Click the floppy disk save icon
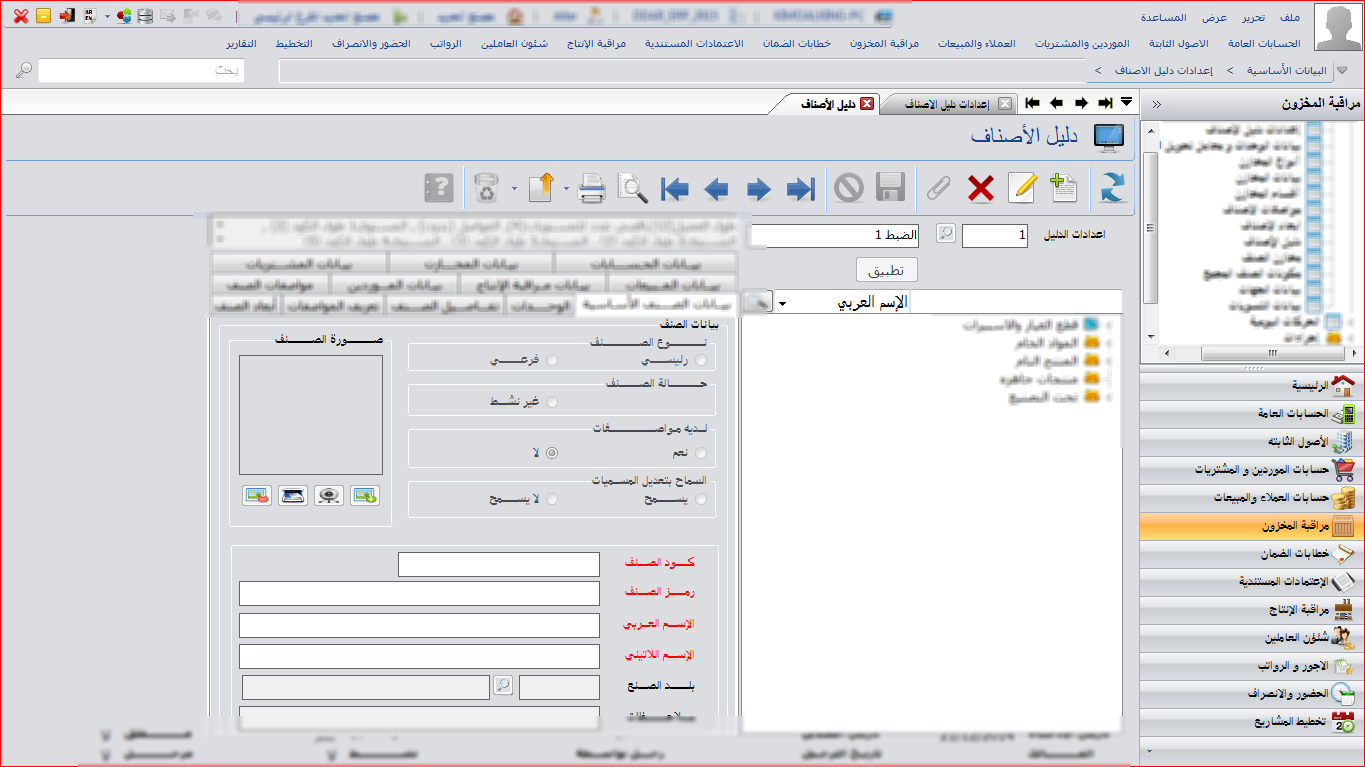The height and width of the screenshot is (767, 1365). [890, 188]
